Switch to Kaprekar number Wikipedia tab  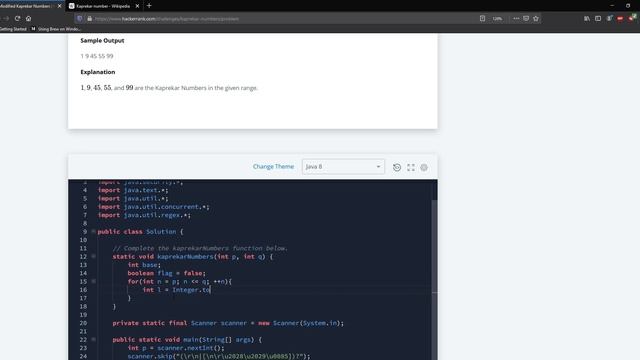point(104,6)
